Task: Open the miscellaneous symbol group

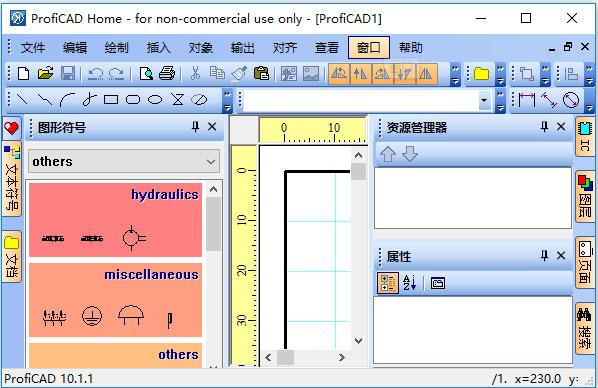Action: 115,300
